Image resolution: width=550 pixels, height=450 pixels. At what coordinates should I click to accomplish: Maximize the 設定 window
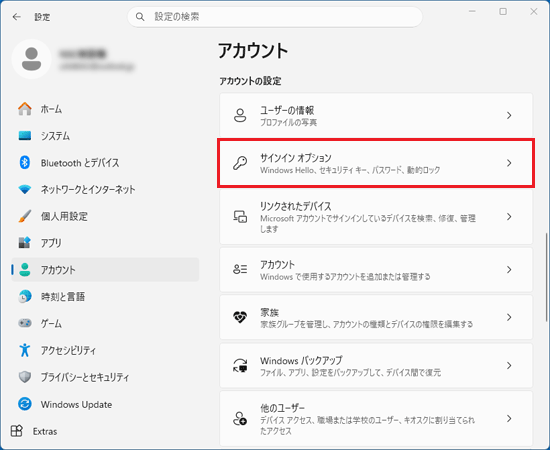(x=503, y=12)
